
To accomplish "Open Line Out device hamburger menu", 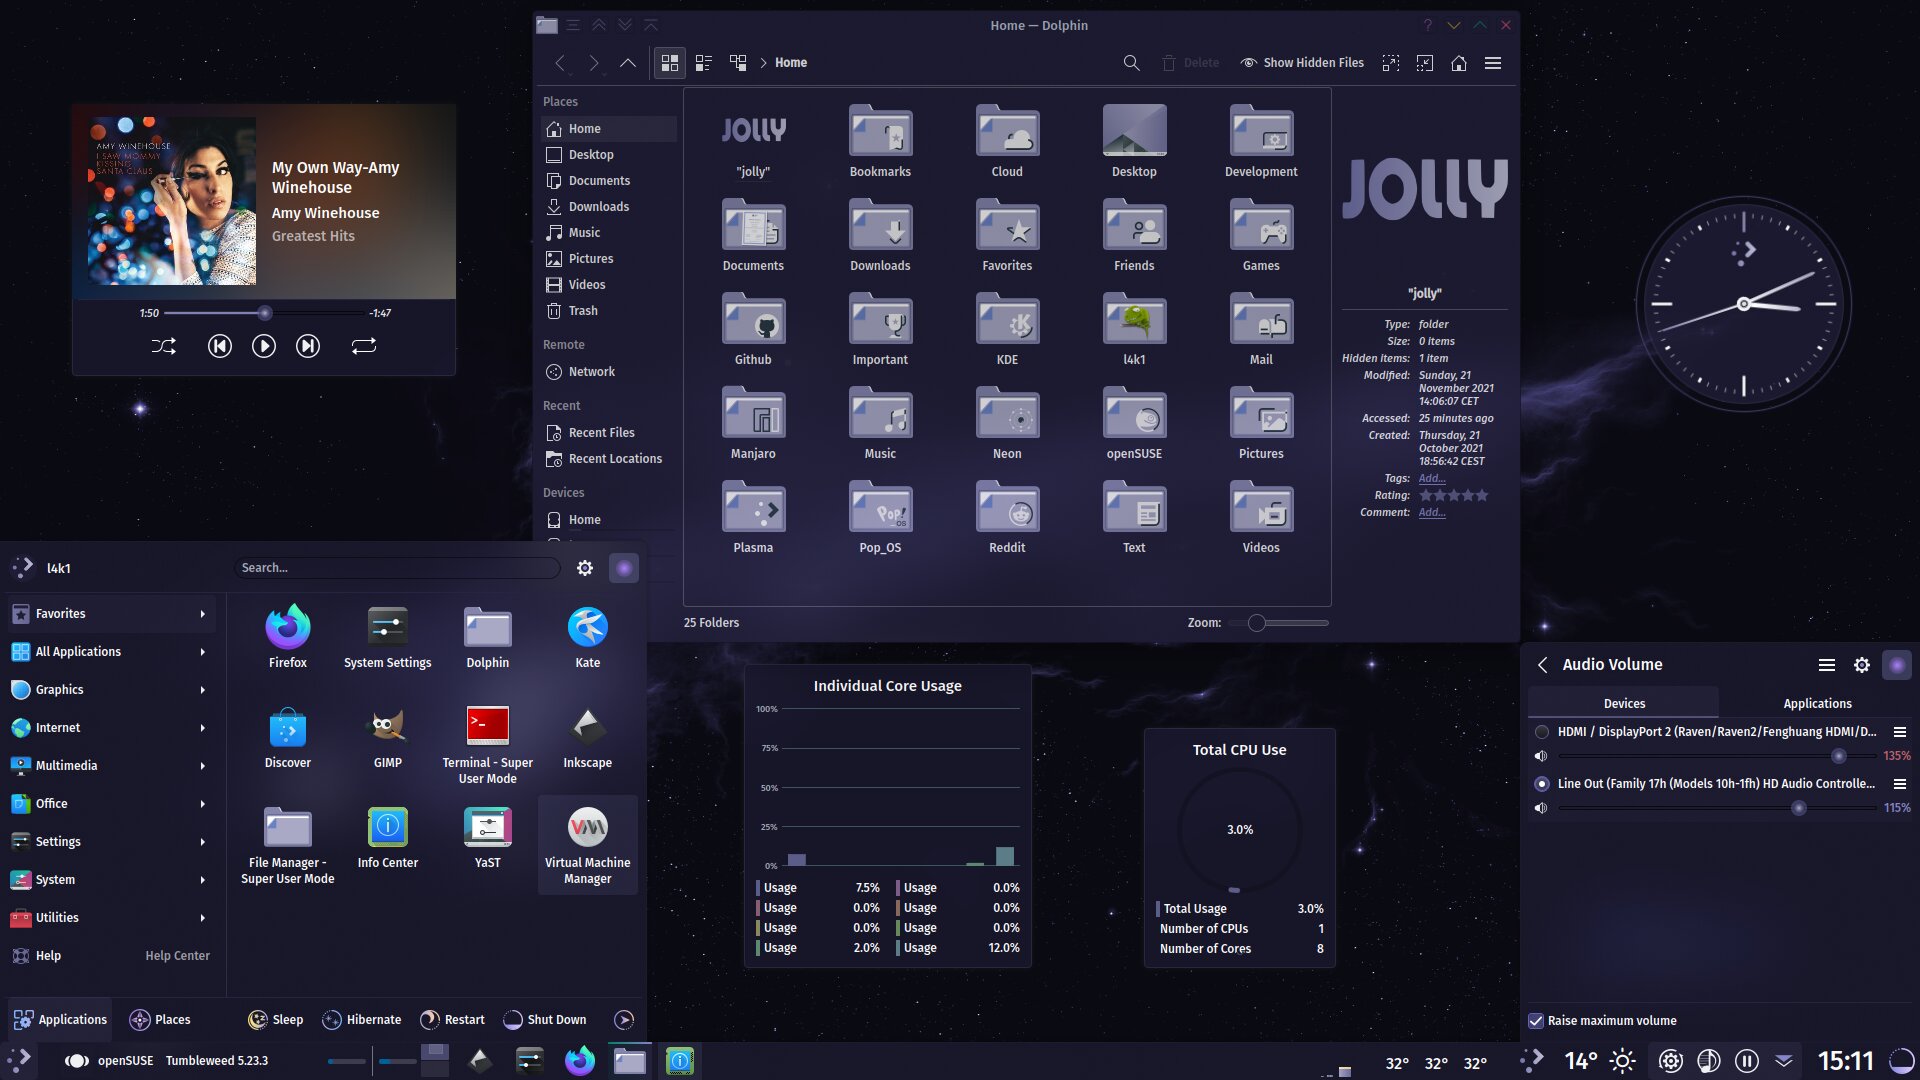I will 1900,784.
